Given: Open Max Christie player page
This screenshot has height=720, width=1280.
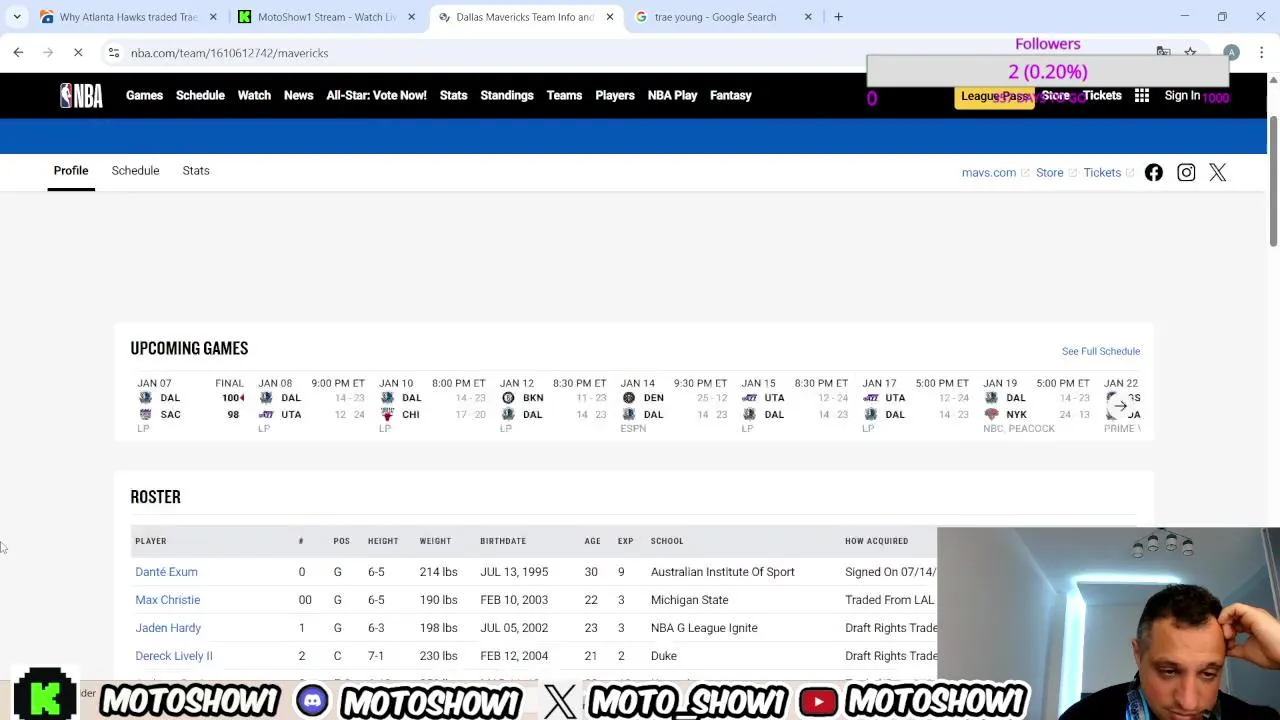Looking at the screenshot, I should pos(168,600).
